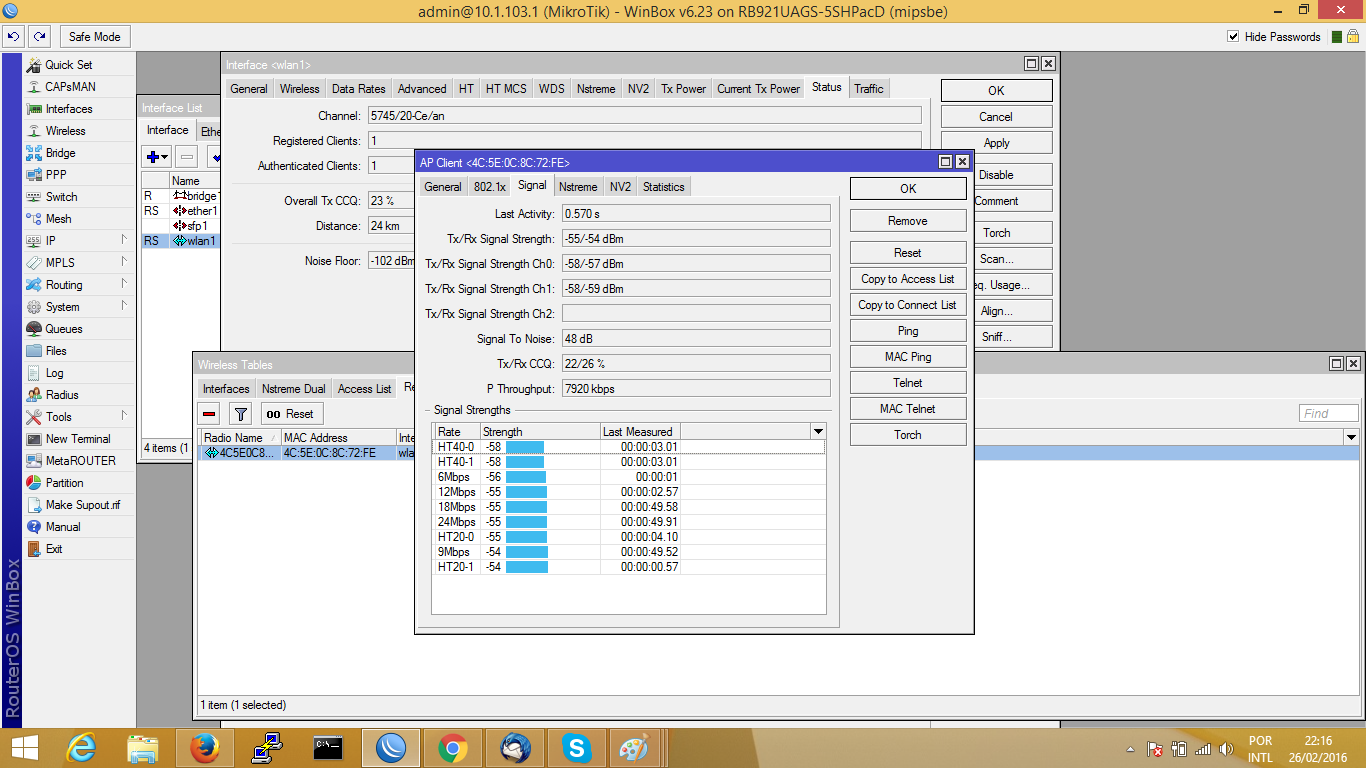Click the MAC Telnet button
The height and width of the screenshot is (768, 1366).
pos(908,409)
